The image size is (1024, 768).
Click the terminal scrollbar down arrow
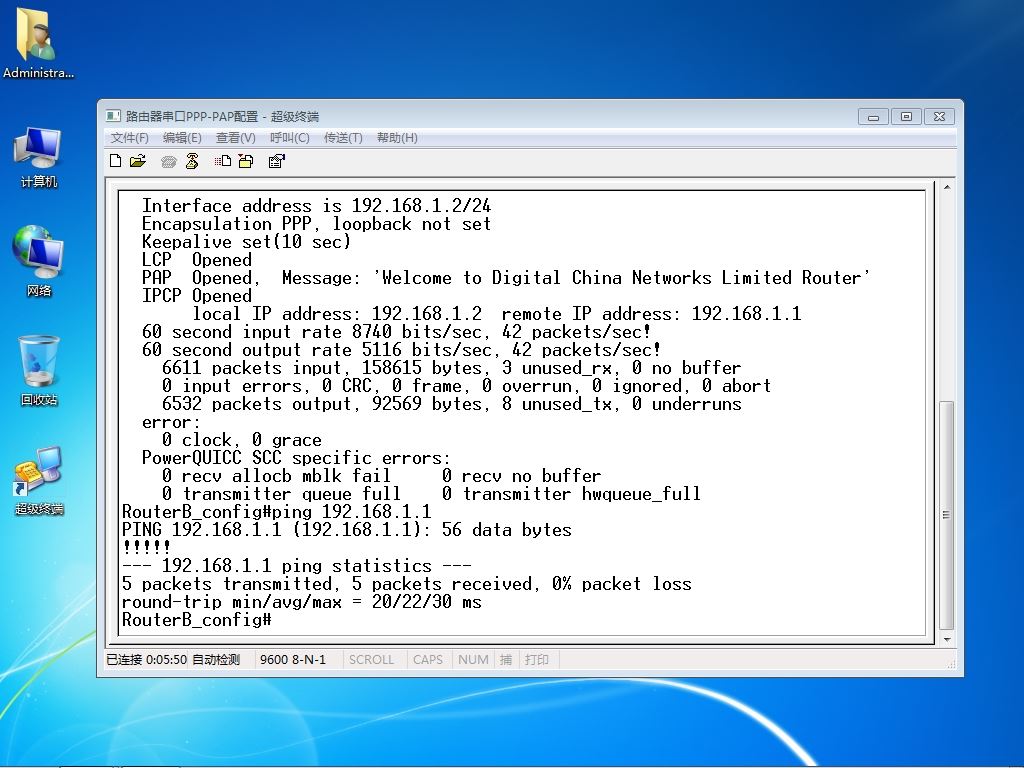tap(946, 640)
